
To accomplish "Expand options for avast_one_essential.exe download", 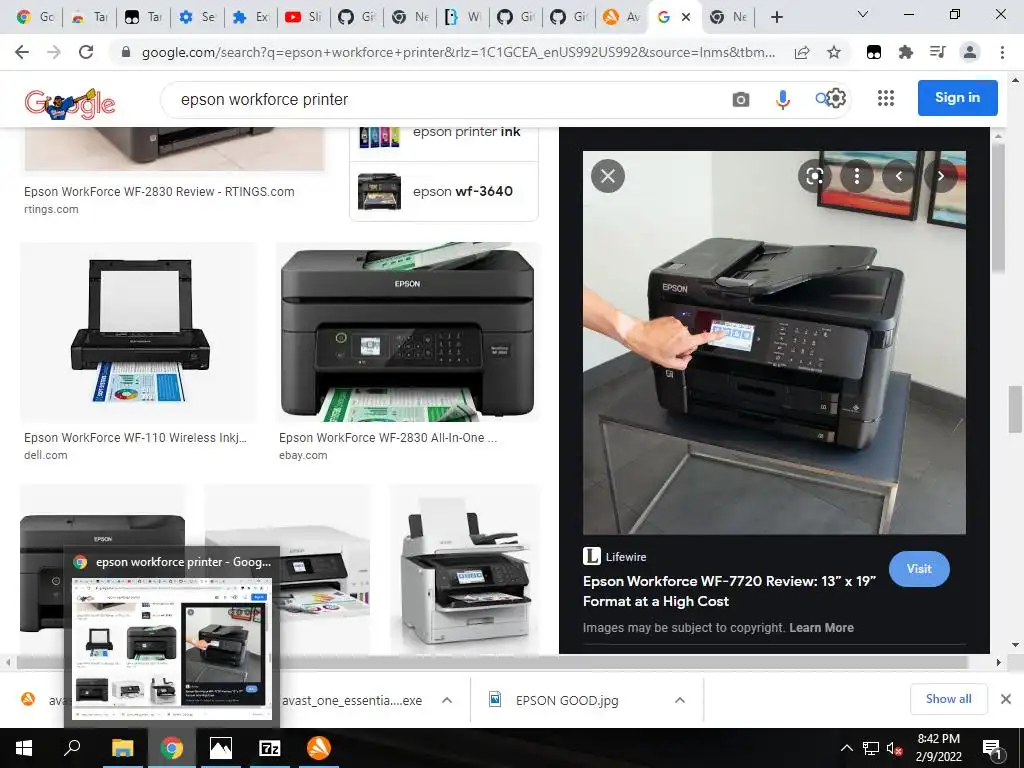I will pyautogui.click(x=447, y=700).
